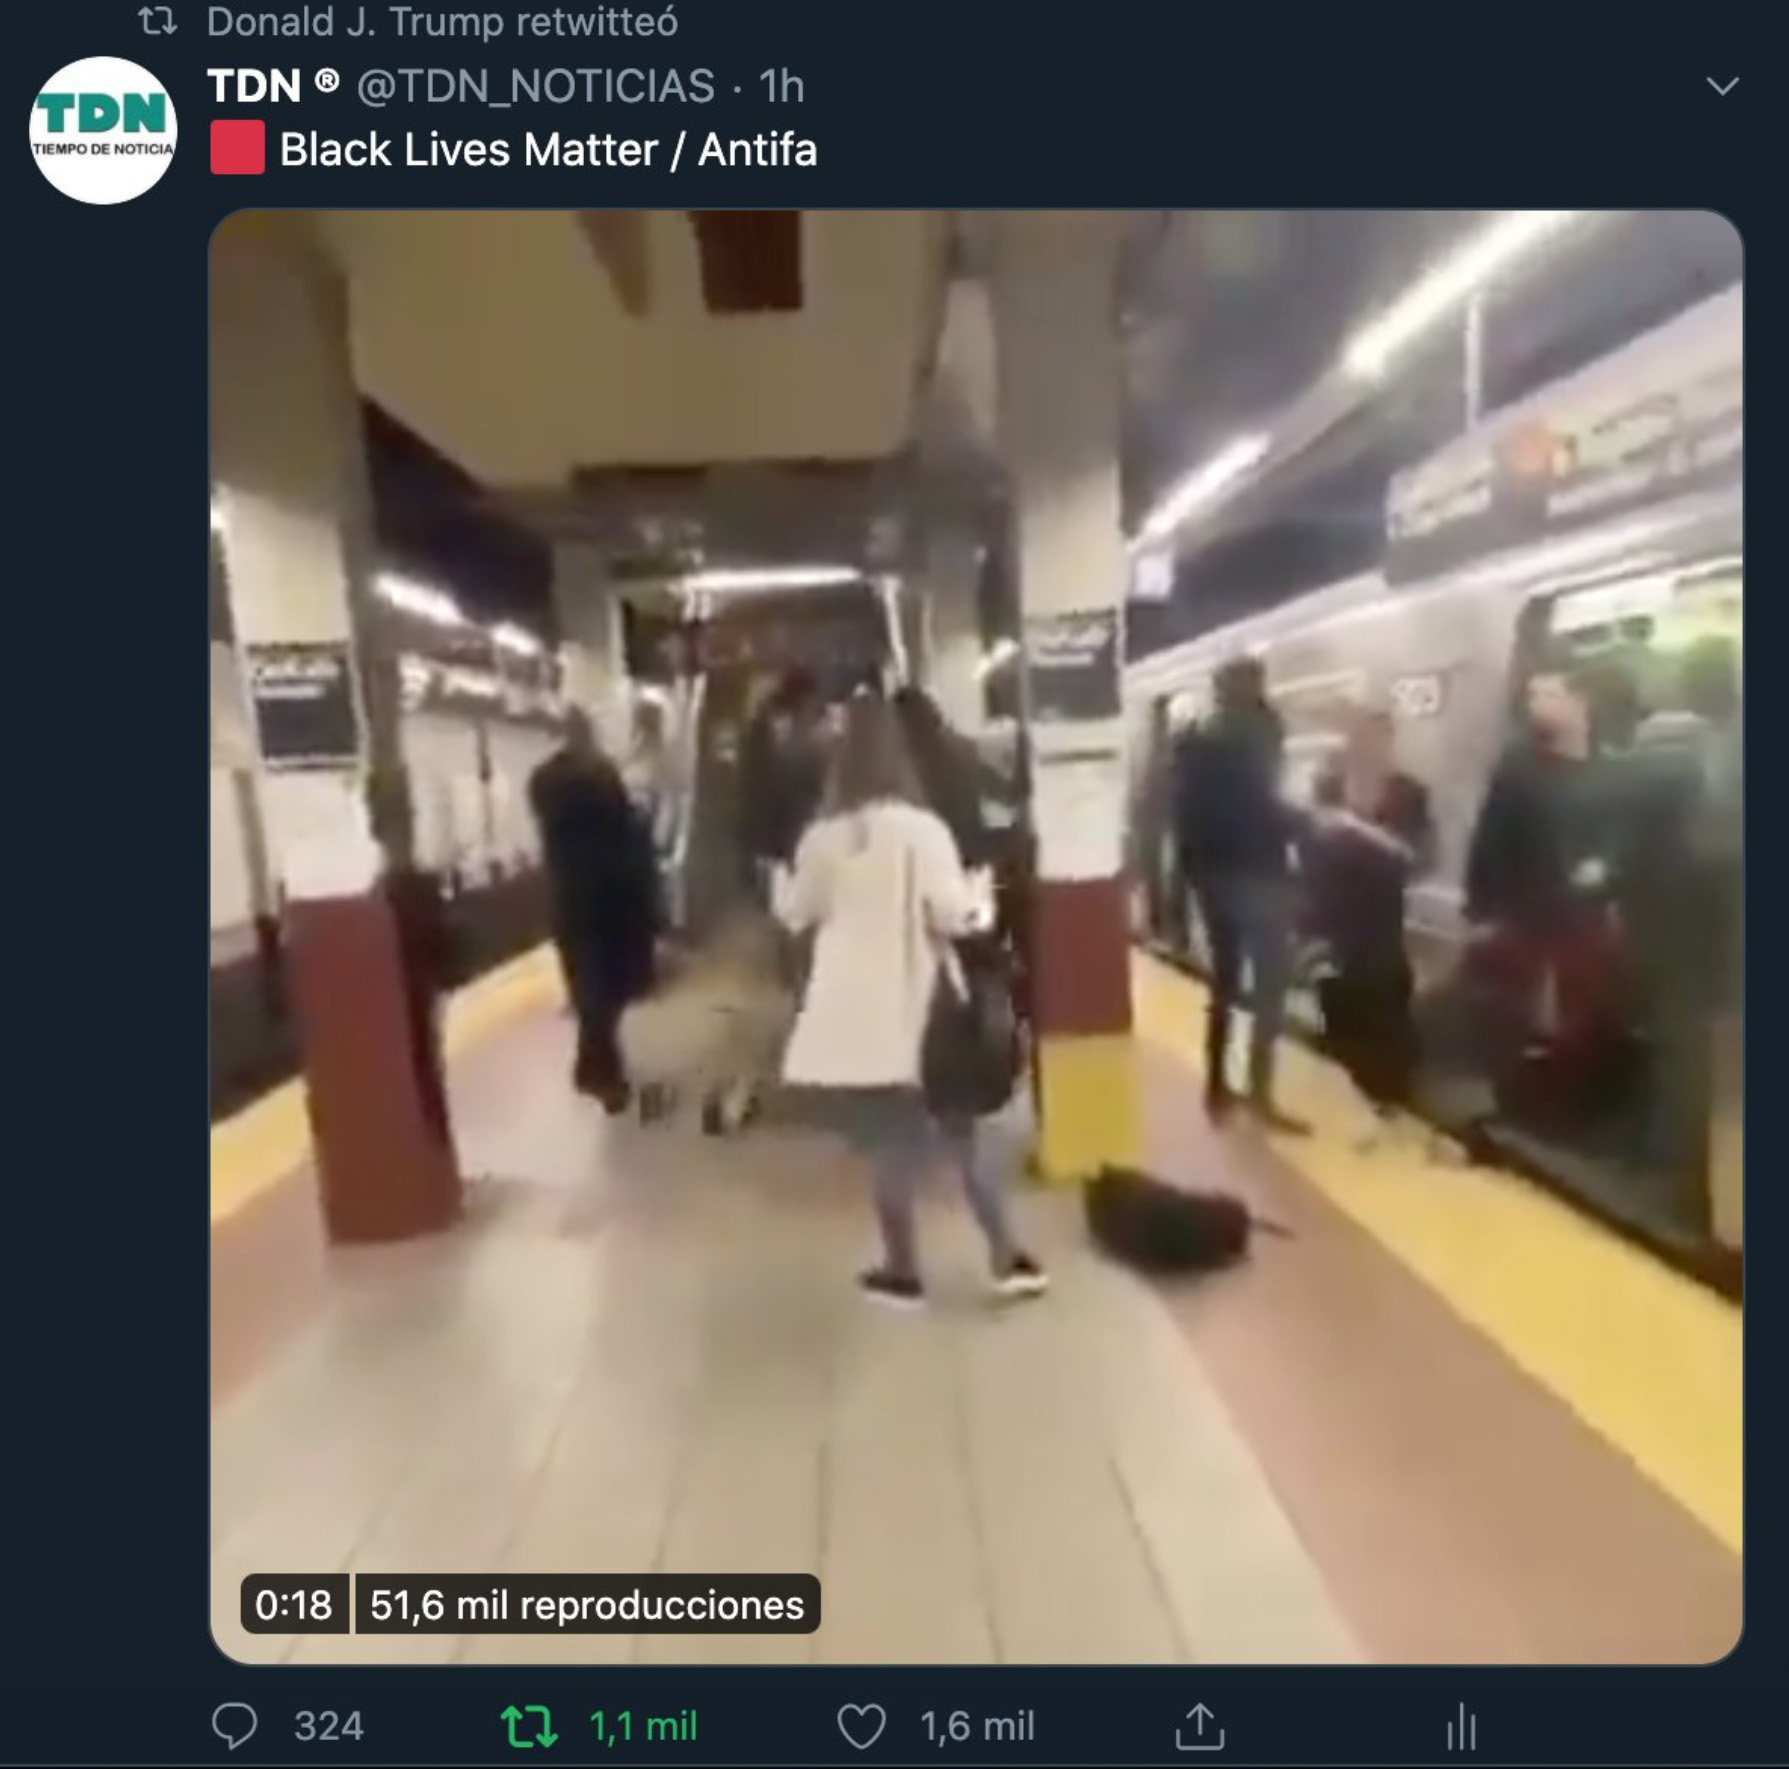Viewport: 1789px width, 1769px height.
Task: Click the small retweet icon at top
Action: [x=158, y=21]
